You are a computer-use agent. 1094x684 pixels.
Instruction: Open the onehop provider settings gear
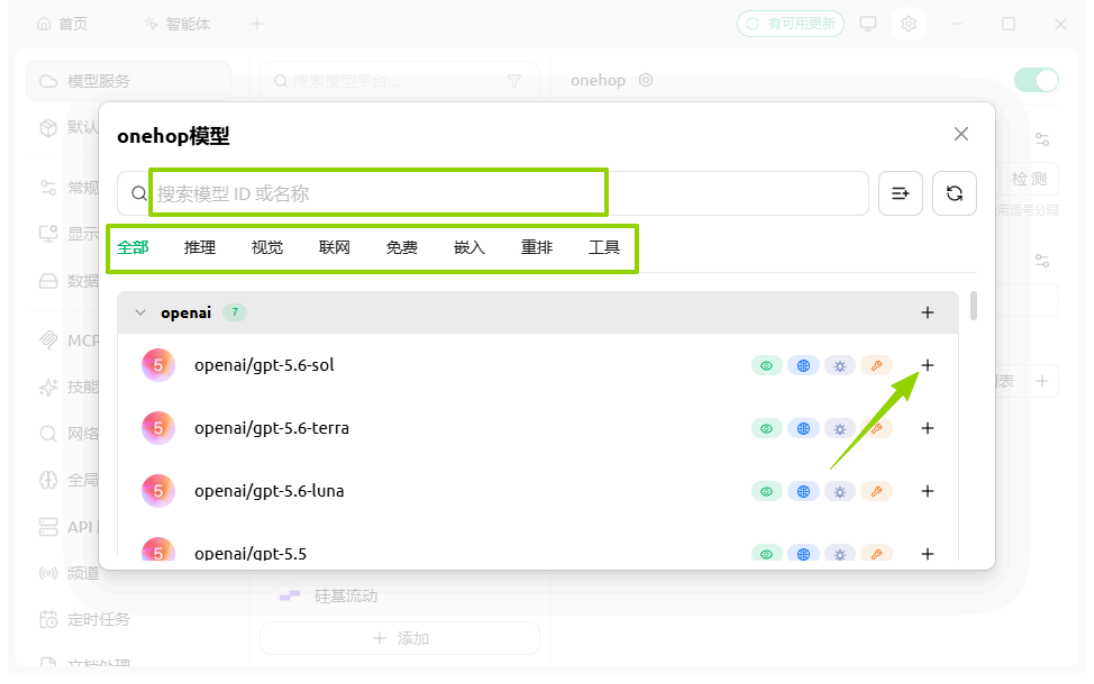[646, 80]
